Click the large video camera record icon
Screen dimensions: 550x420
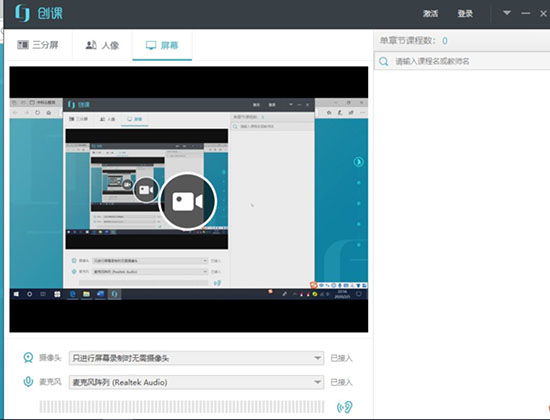pos(187,201)
